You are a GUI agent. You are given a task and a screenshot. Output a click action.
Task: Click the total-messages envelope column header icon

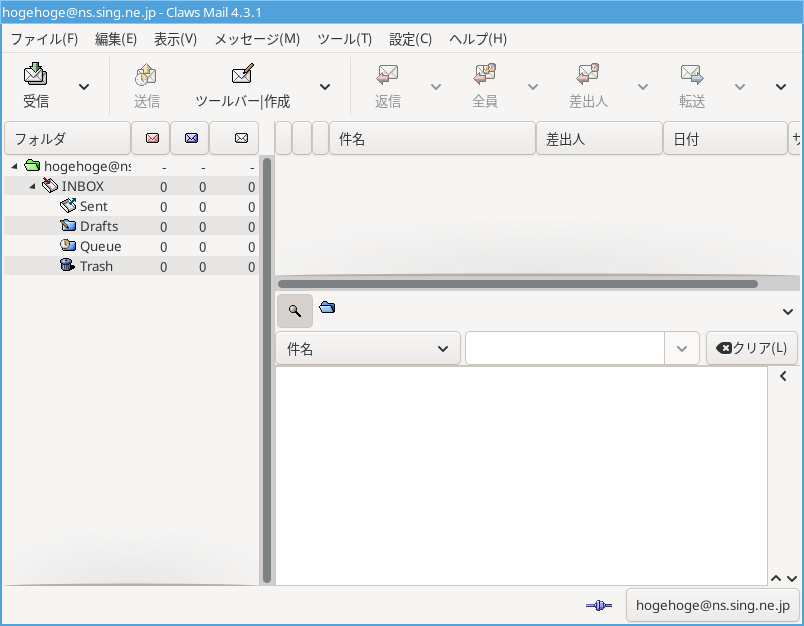coord(241,138)
